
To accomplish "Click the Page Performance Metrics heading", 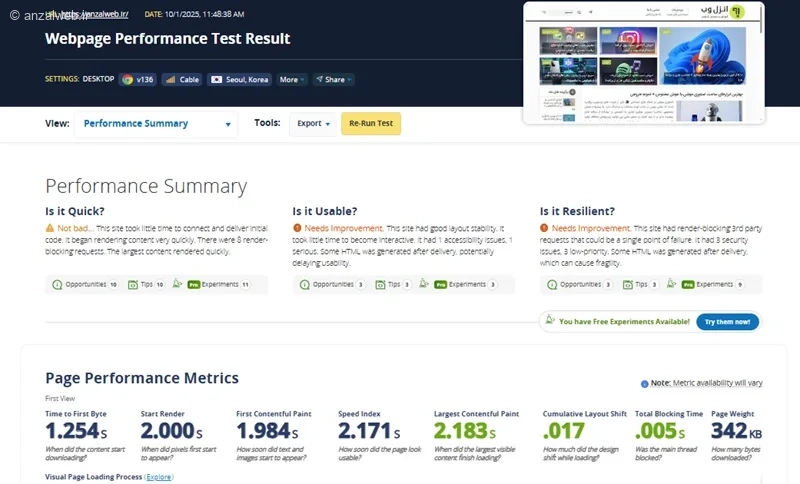I will click(x=142, y=378).
